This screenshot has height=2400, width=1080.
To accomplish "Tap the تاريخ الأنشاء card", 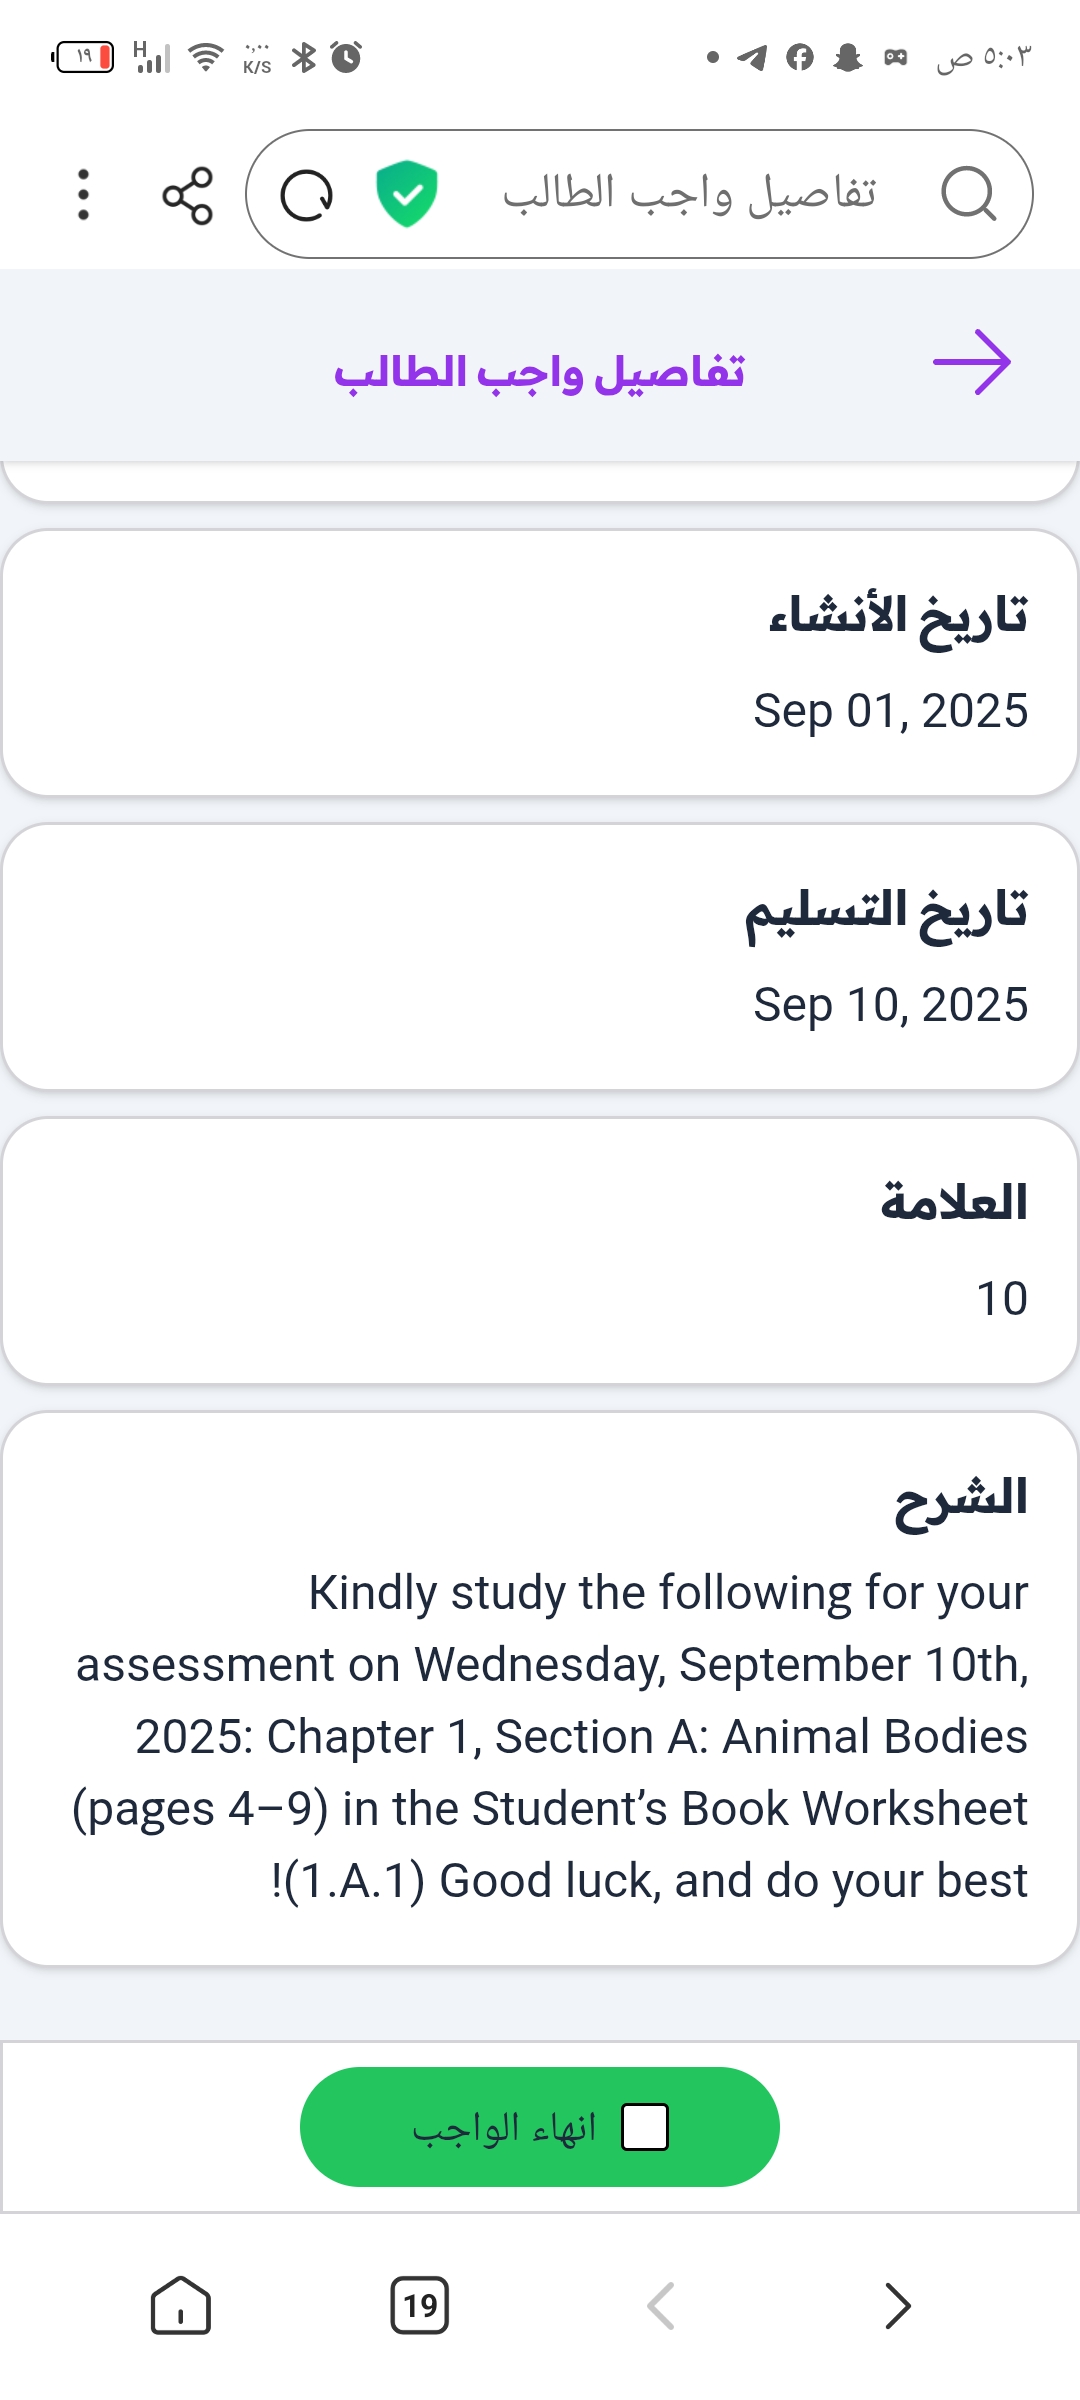I will click(x=540, y=663).
